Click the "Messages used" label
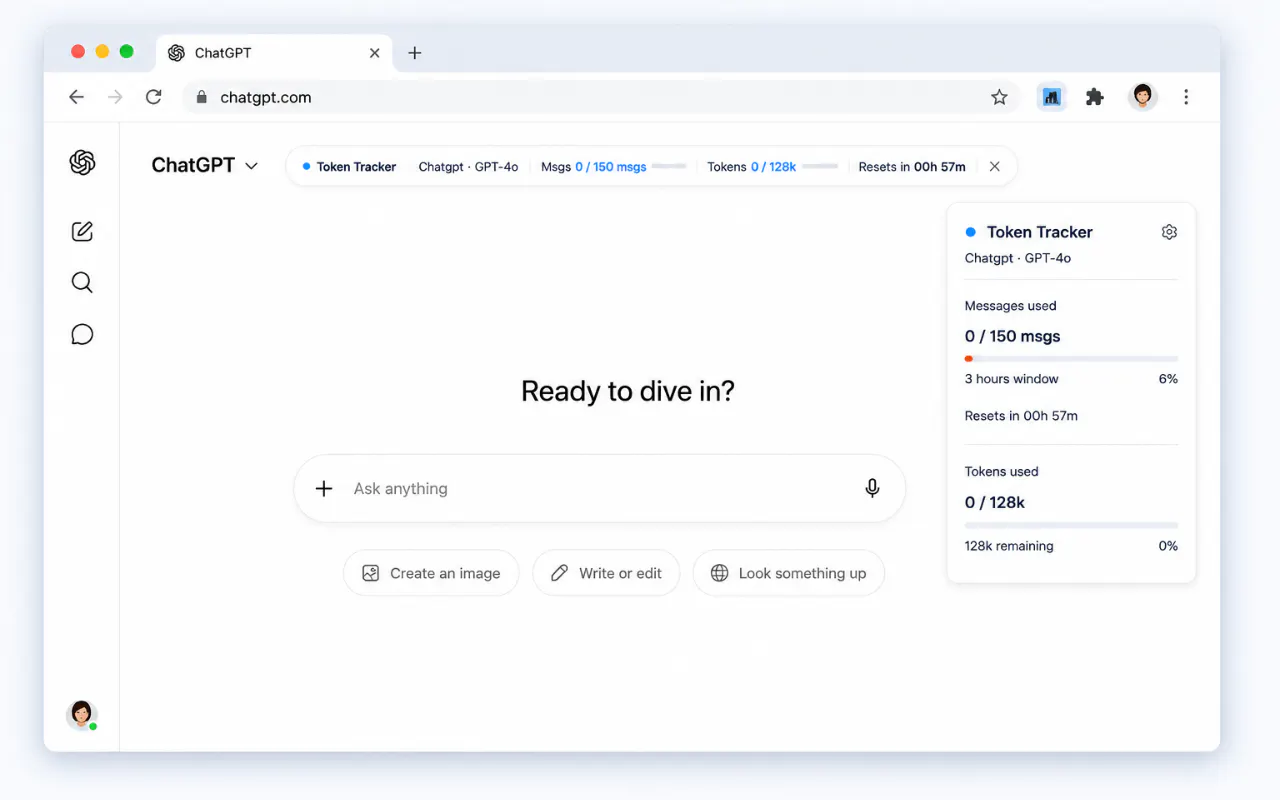Image resolution: width=1280 pixels, height=800 pixels. pos(1010,306)
